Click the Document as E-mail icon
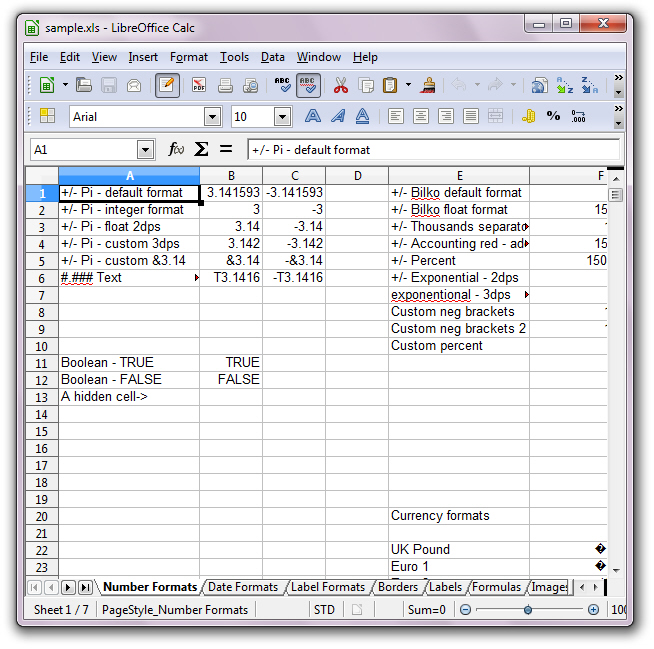Viewport: 654px width, 649px height. 134,86
